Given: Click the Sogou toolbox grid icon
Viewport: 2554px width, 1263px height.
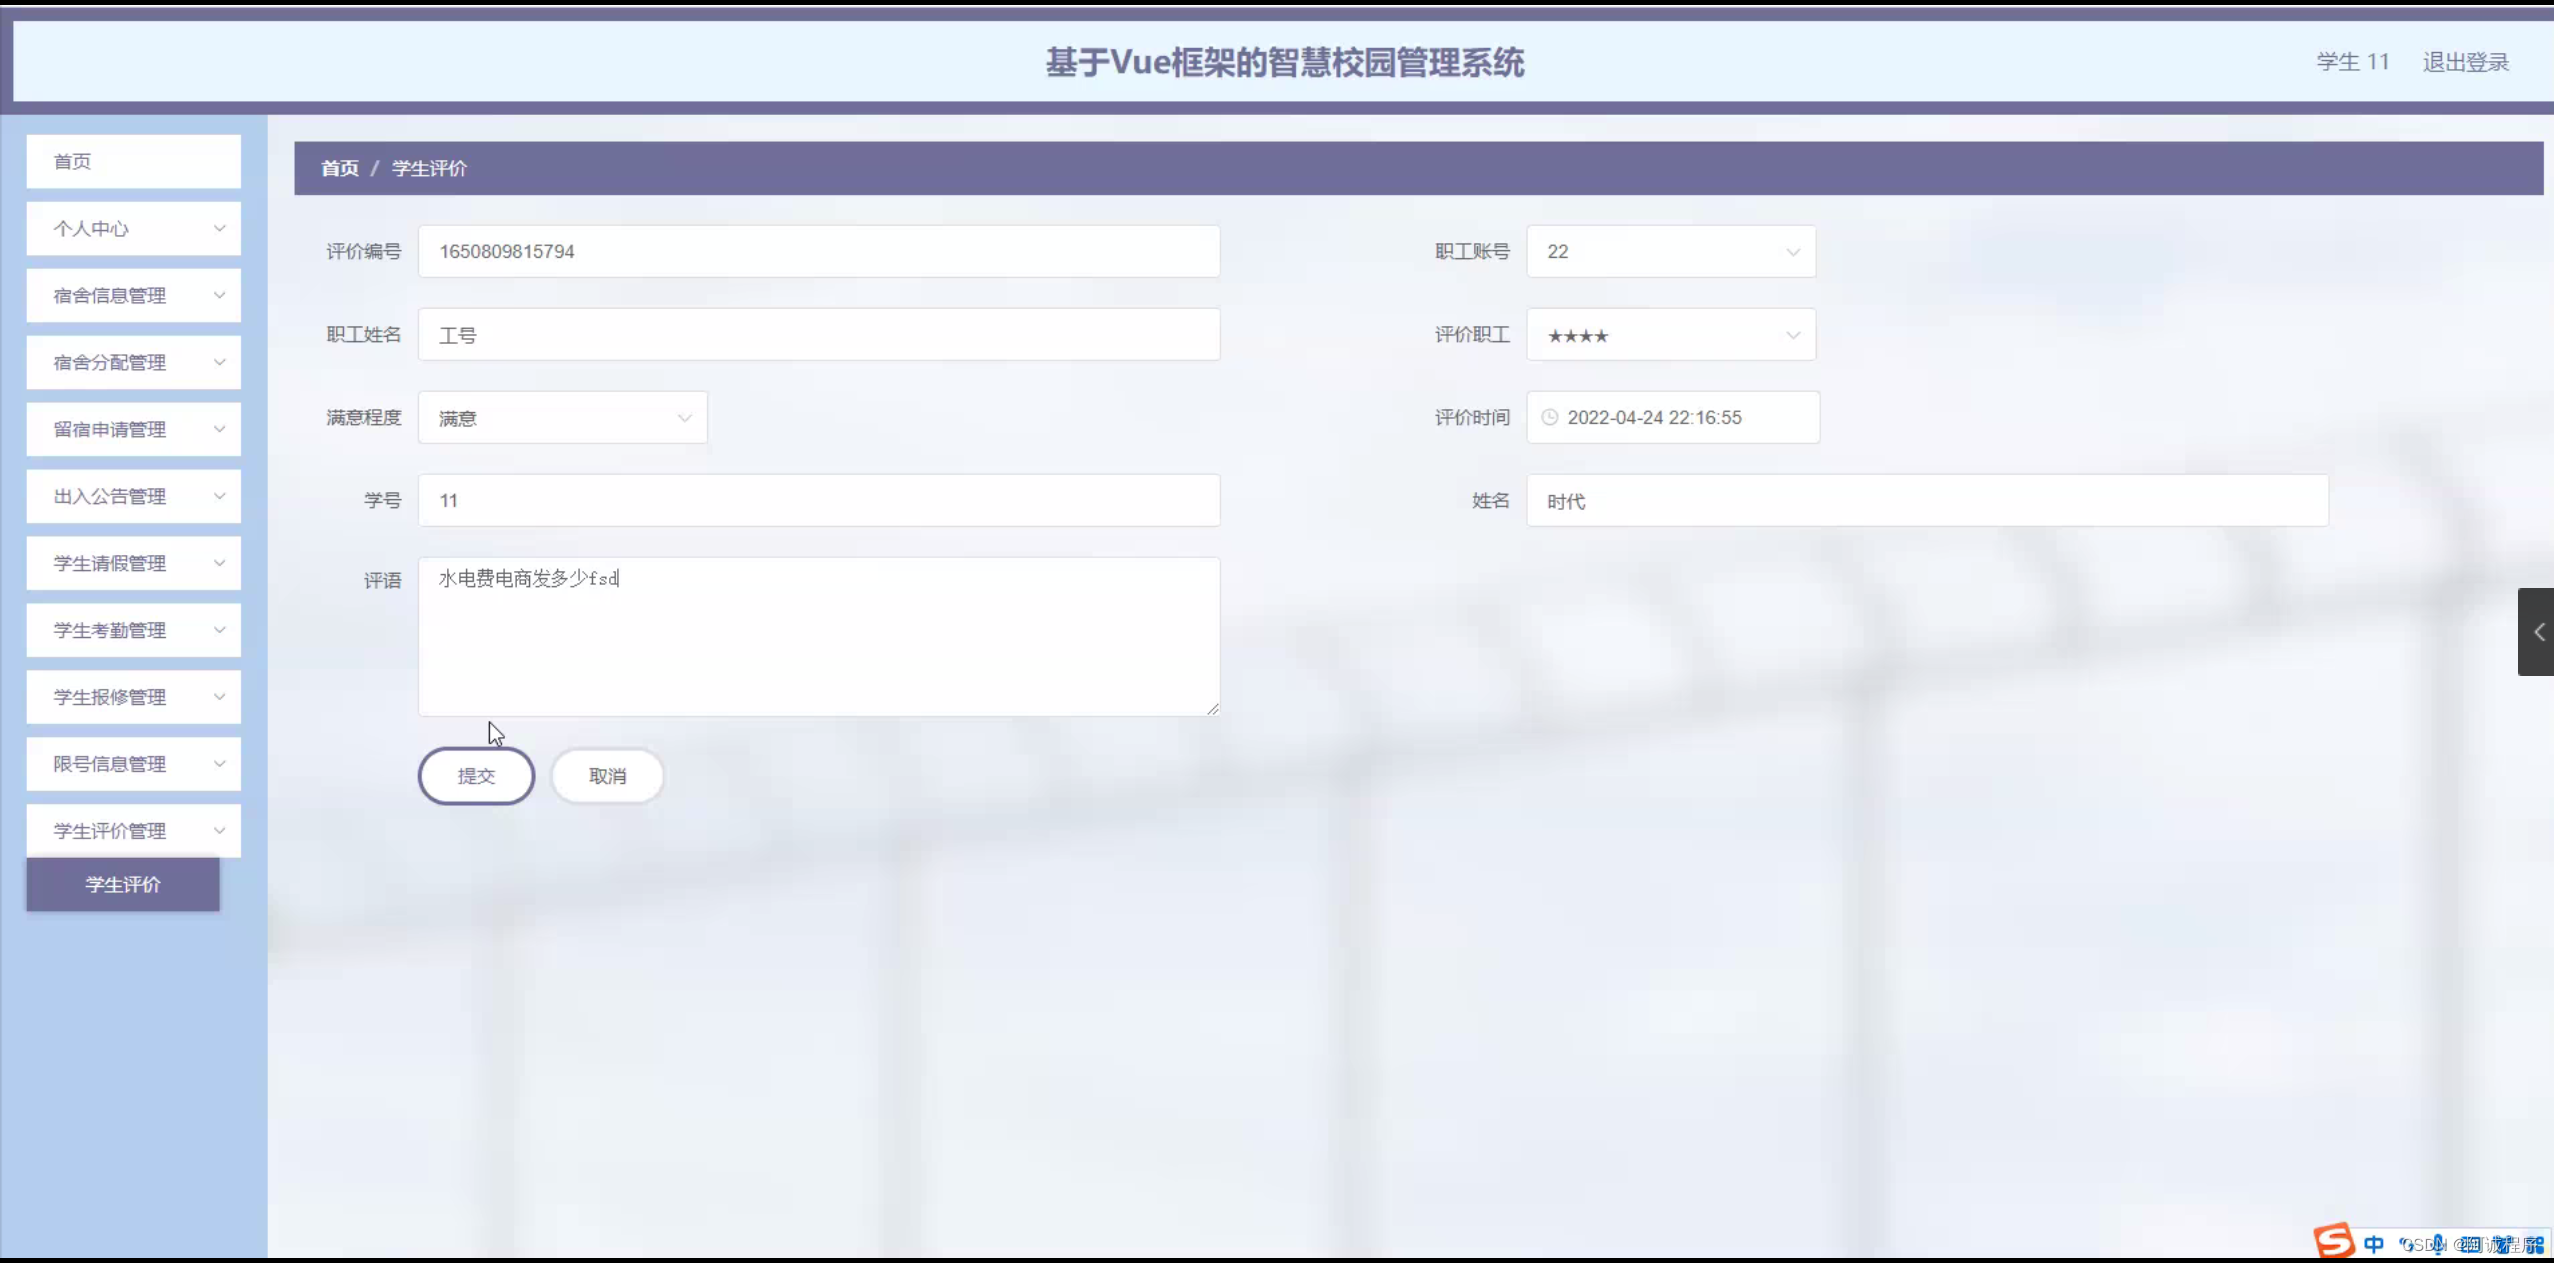Looking at the screenshot, I should tap(2537, 1245).
